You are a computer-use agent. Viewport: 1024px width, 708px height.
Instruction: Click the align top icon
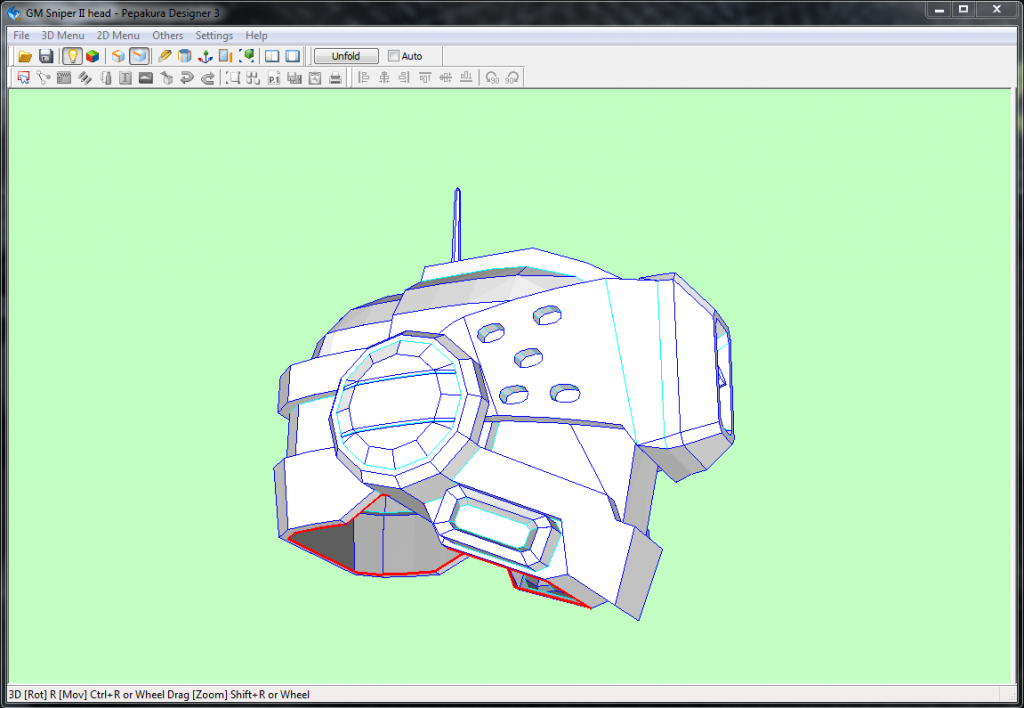[425, 78]
